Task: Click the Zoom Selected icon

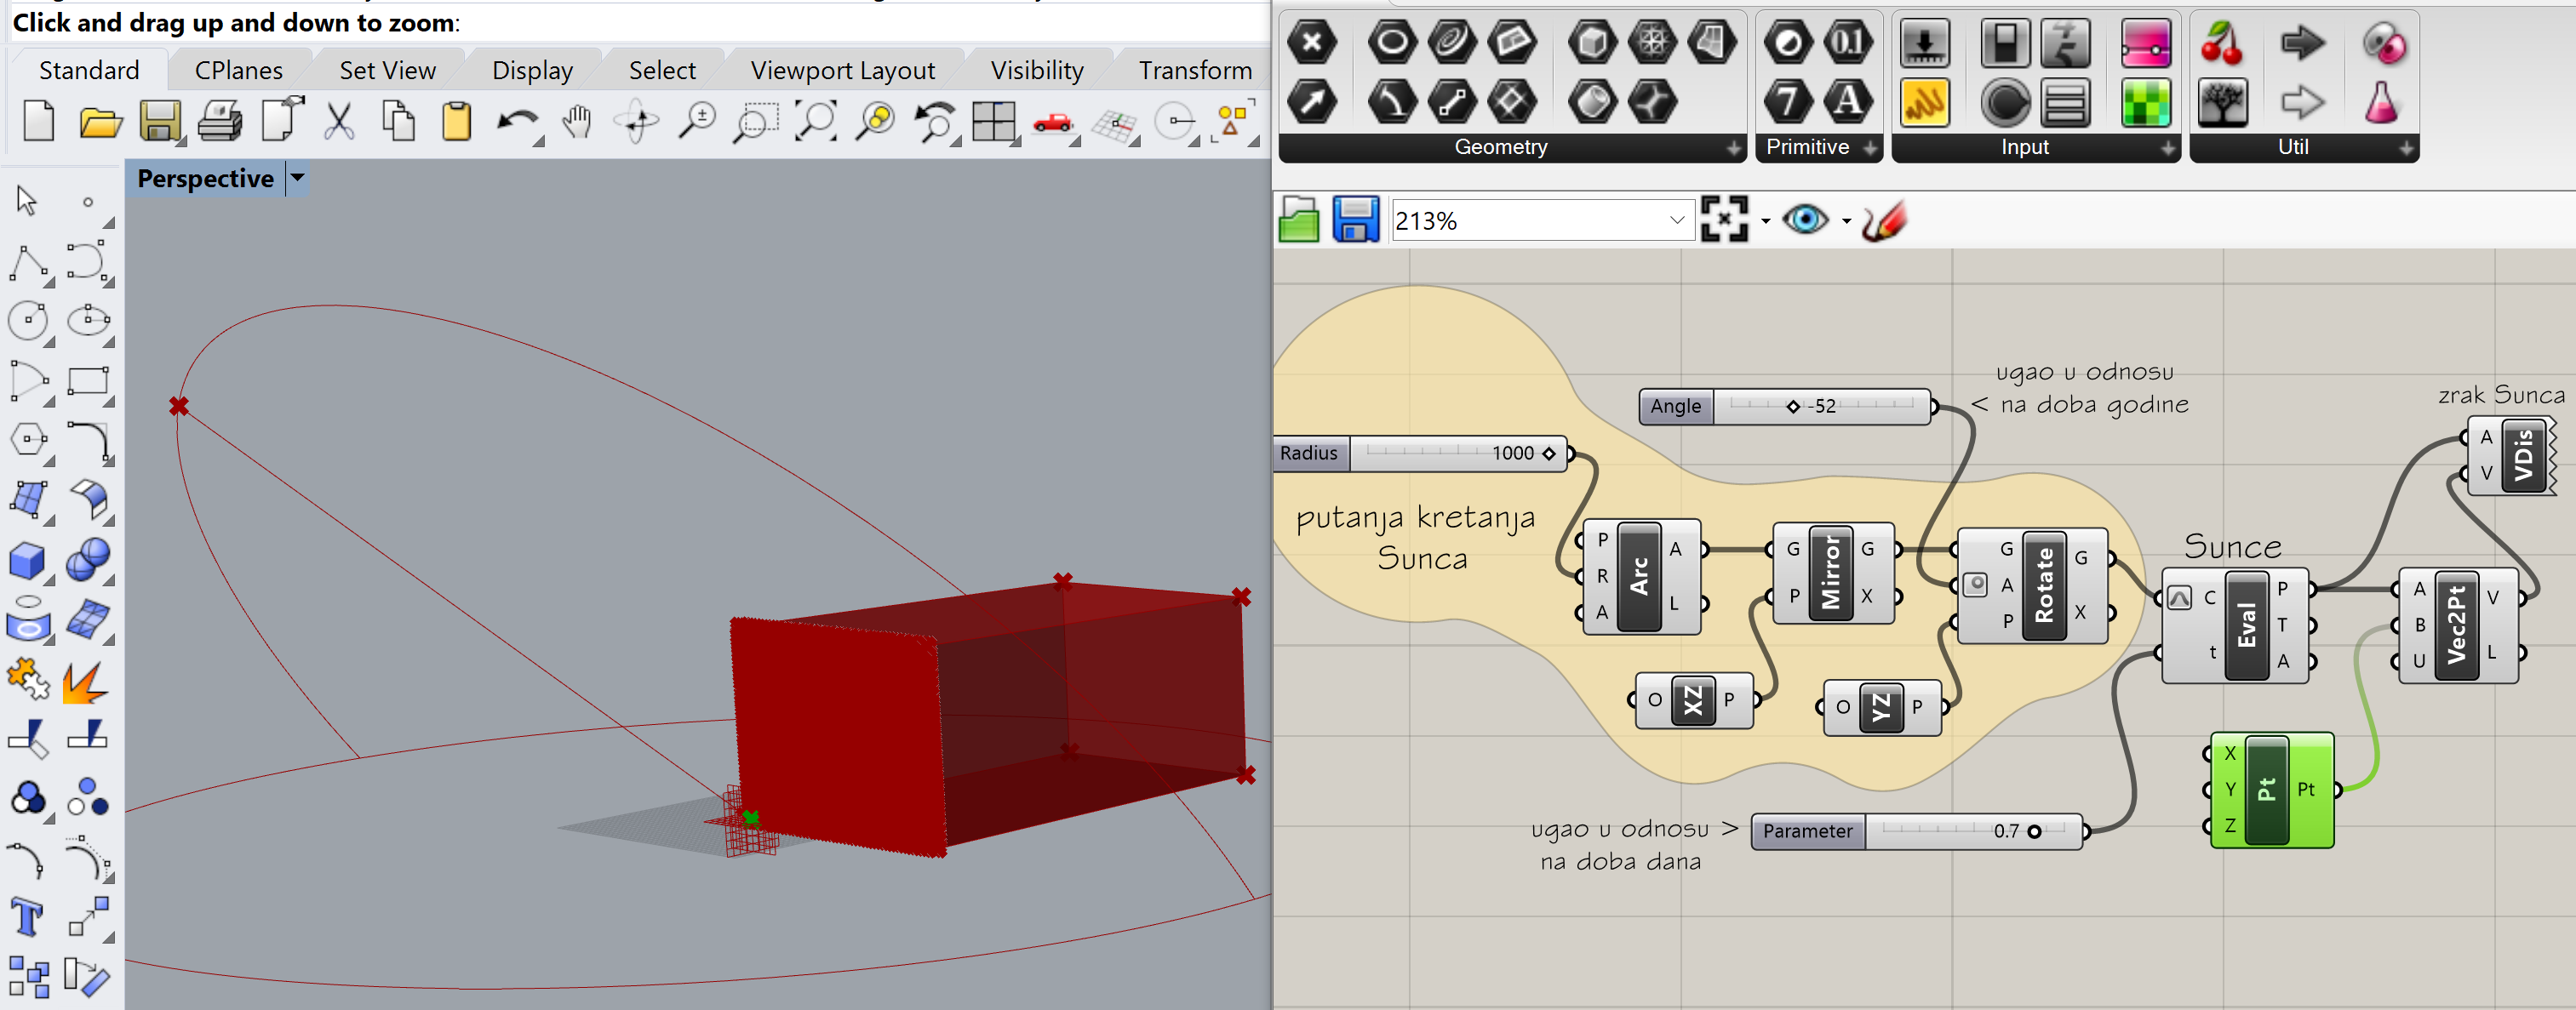Action: coord(876,122)
